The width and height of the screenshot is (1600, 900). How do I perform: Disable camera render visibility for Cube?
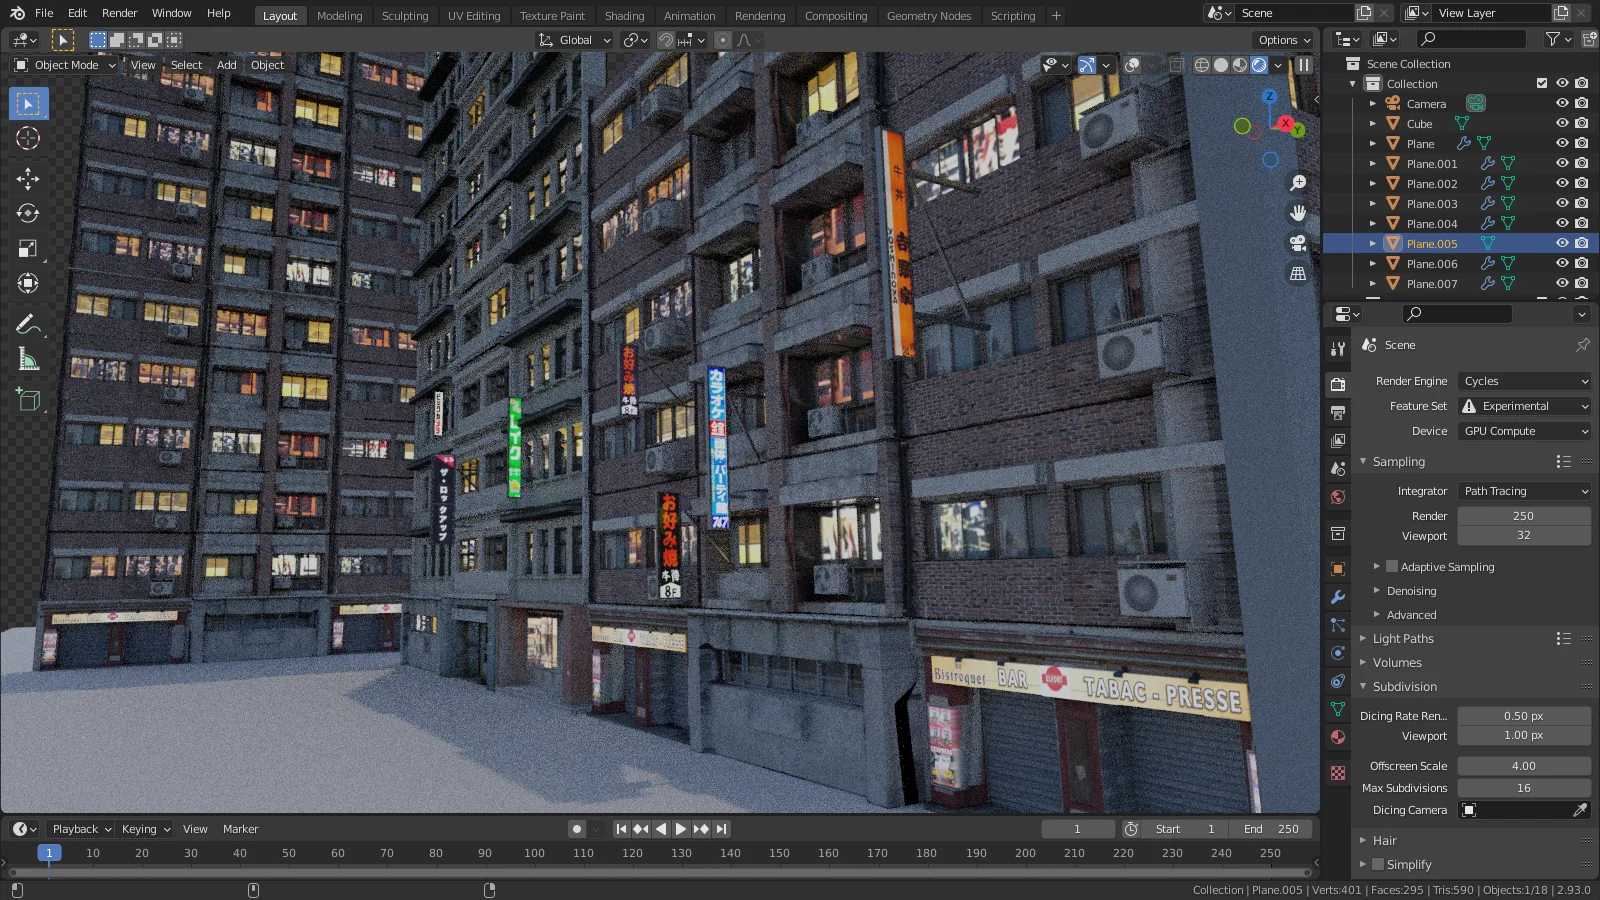point(1580,123)
